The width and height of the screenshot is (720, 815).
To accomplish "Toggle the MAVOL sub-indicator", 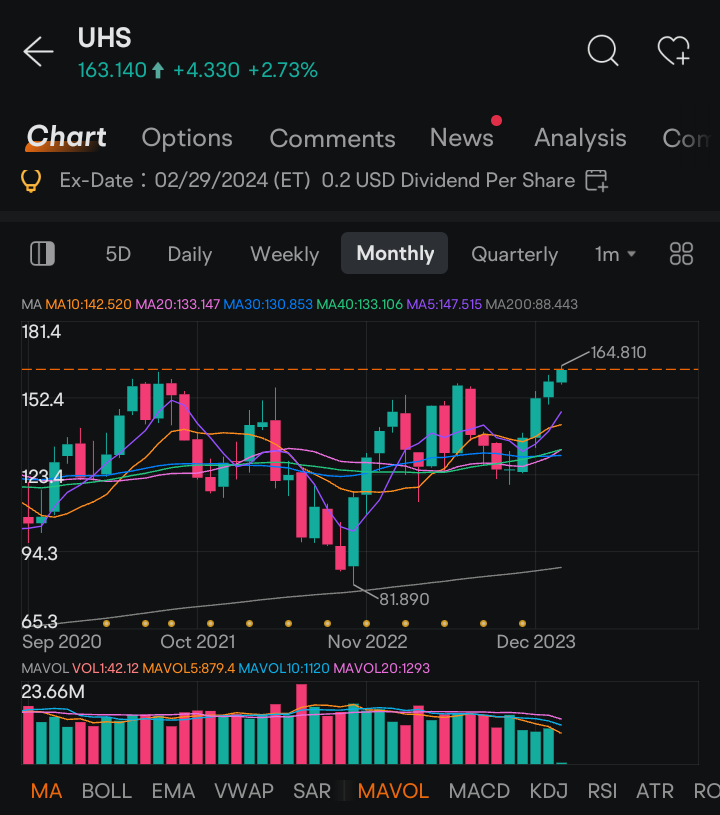I will (x=393, y=791).
